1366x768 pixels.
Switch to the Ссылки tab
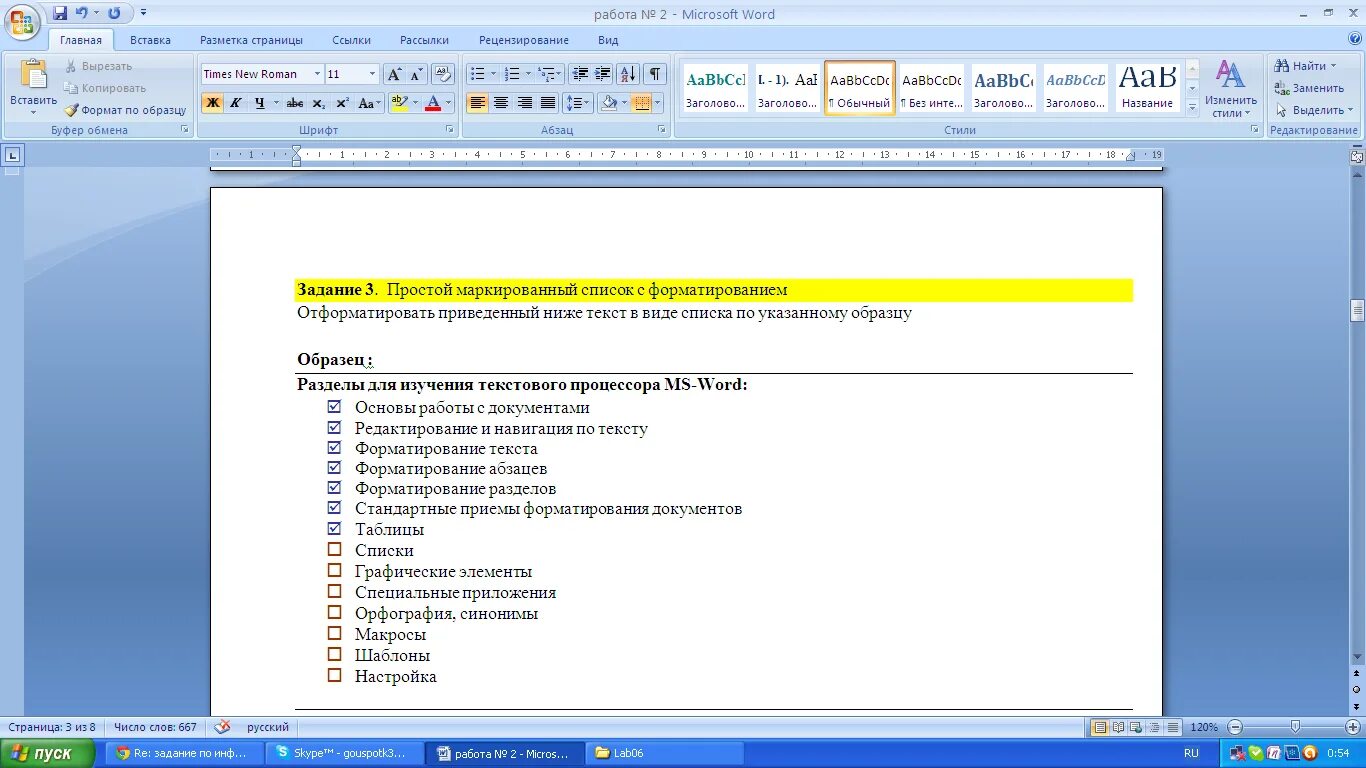(352, 40)
